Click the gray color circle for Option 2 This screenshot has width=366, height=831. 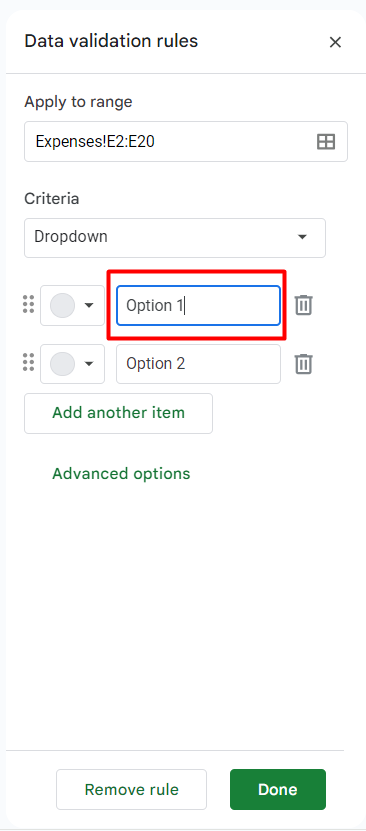[63, 364]
